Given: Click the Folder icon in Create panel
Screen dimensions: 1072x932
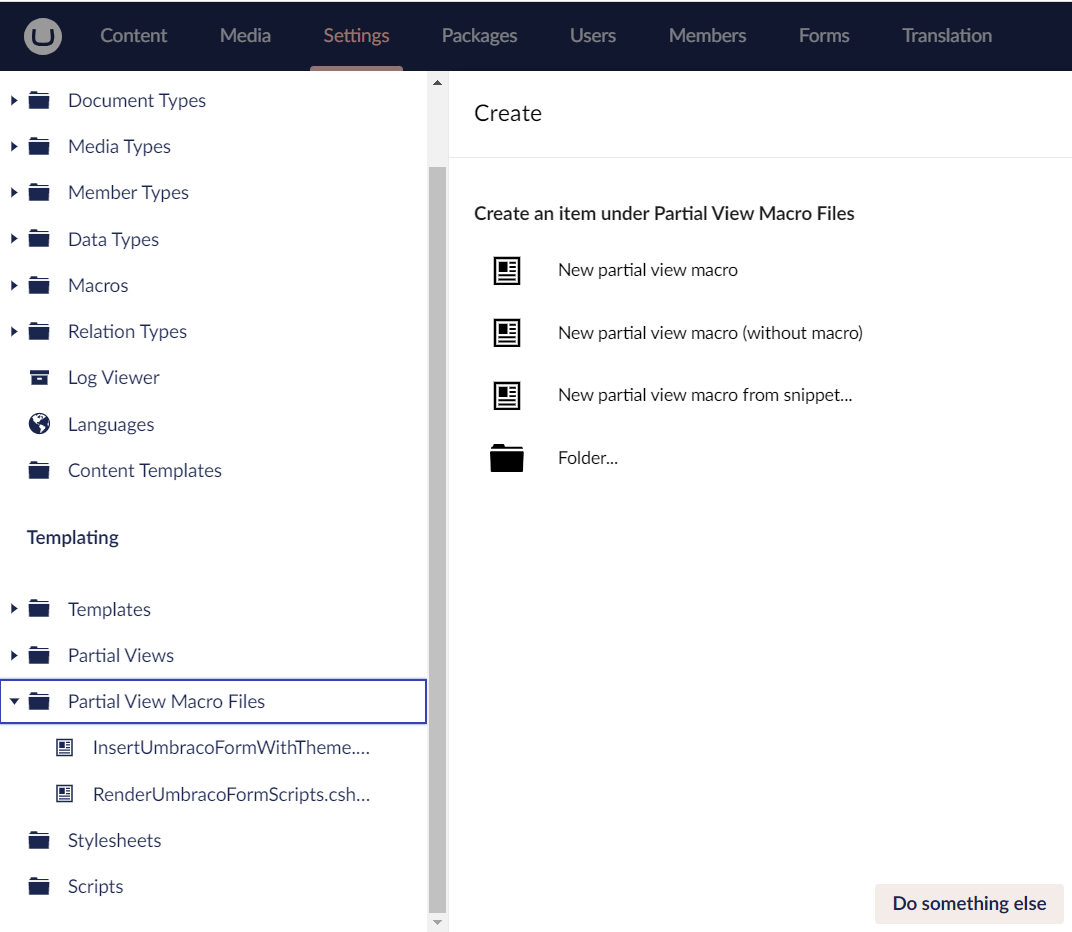Looking at the screenshot, I should point(507,458).
